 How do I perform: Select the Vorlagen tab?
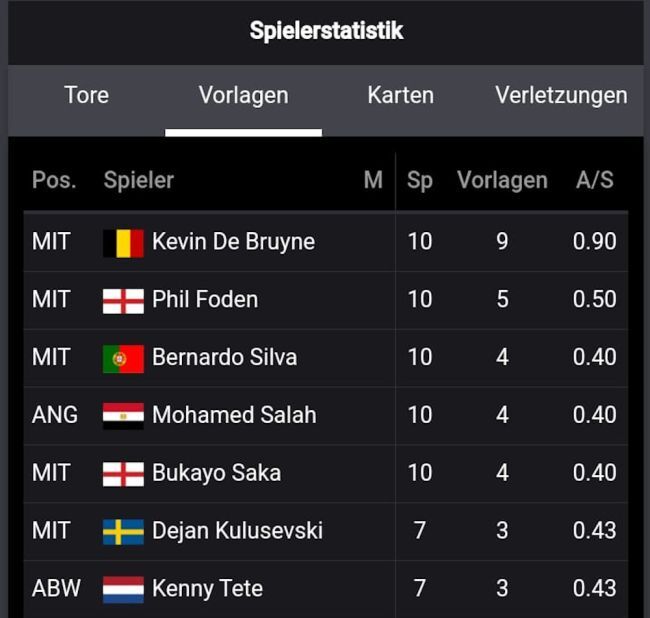(243, 96)
